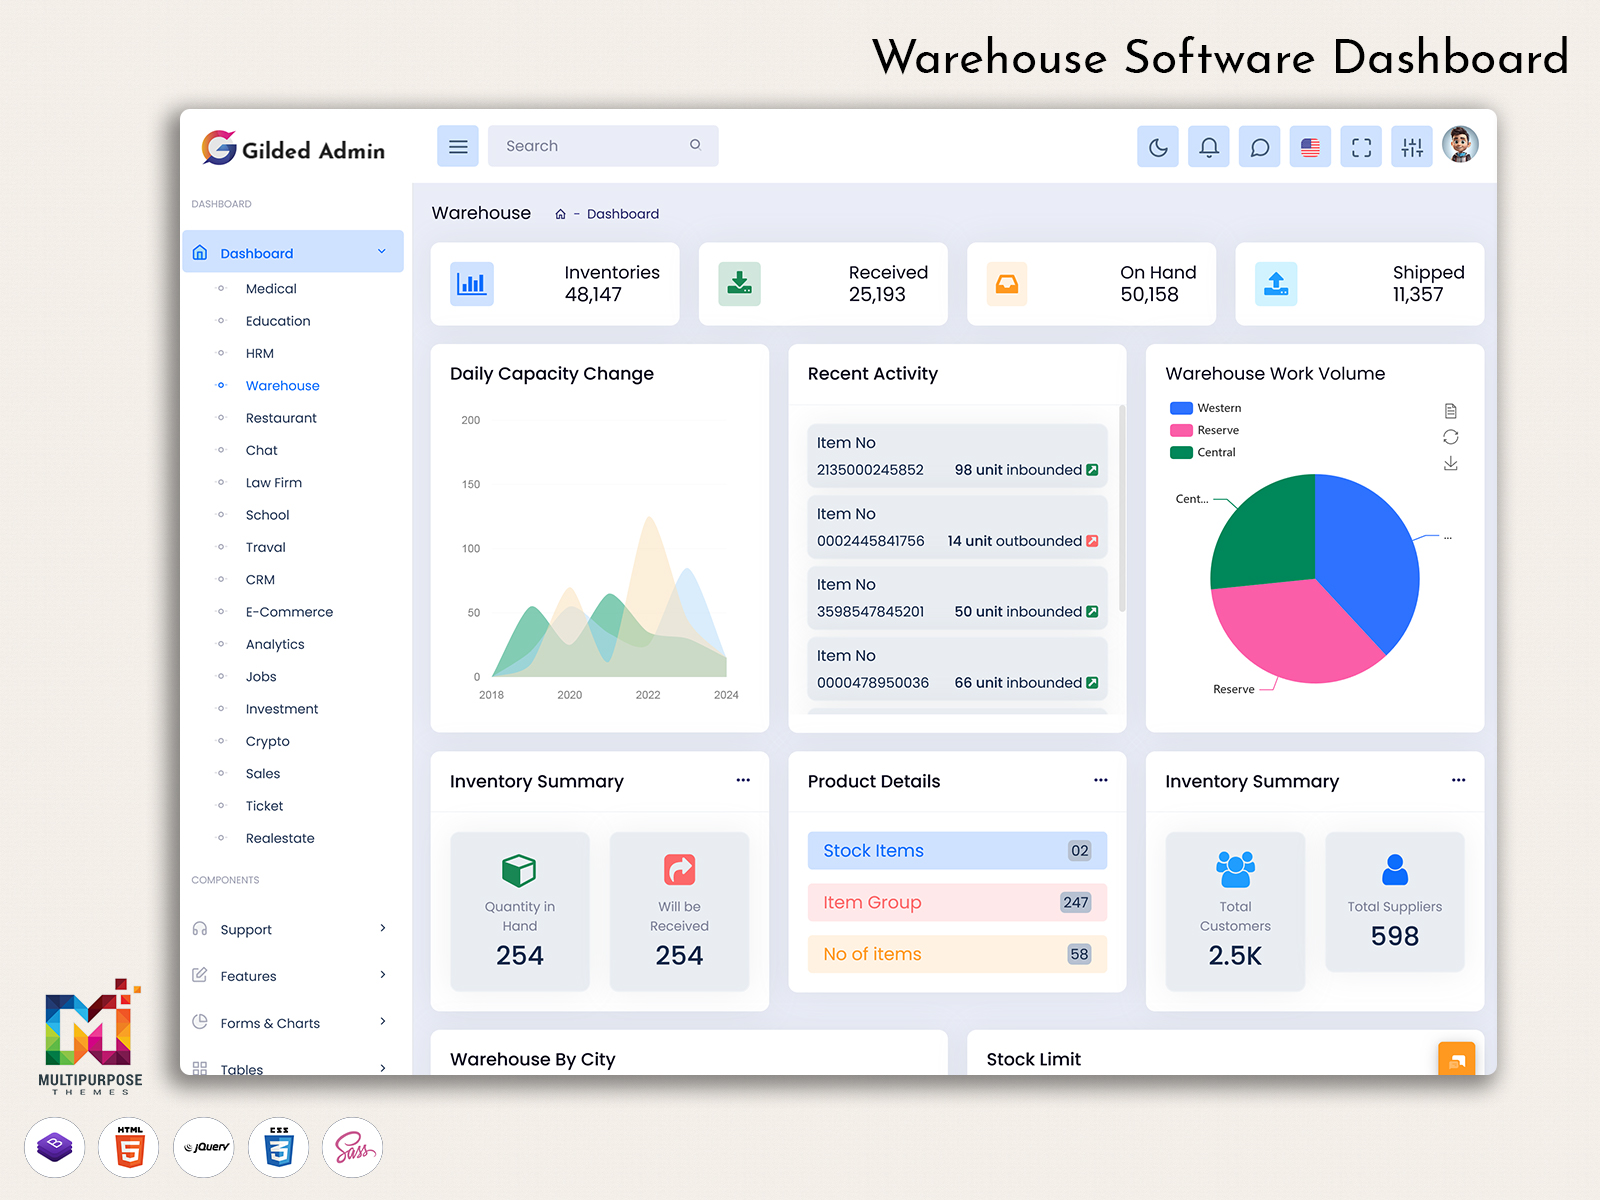
Task: Open the Restaurant dashboard menu item
Action: 281,418
